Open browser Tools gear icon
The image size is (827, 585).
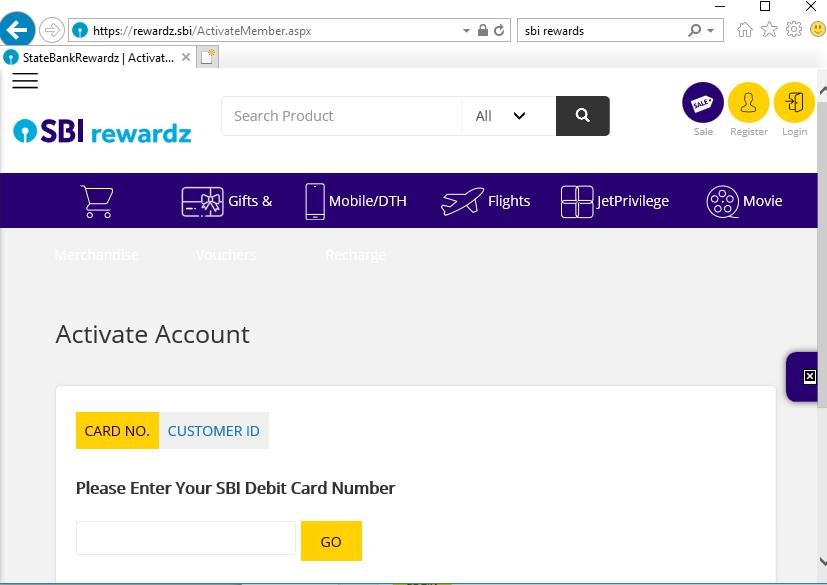pyautogui.click(x=794, y=30)
